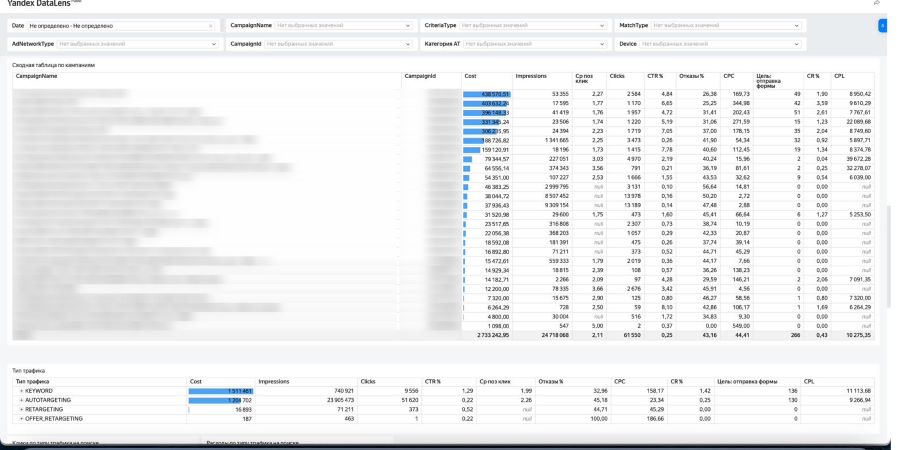Click the Cost bar cell showing 403 632,28
This screenshot has width=900, height=450.
point(487,103)
